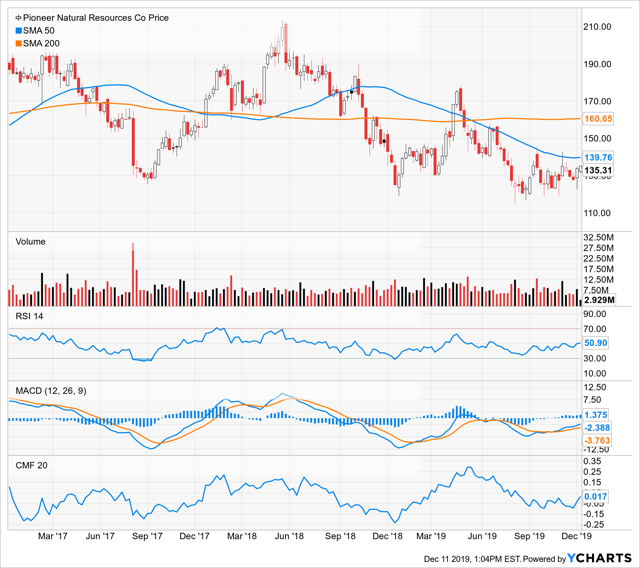Click the Dec '18 date axis label
The height and width of the screenshot is (568, 640).
387,536
